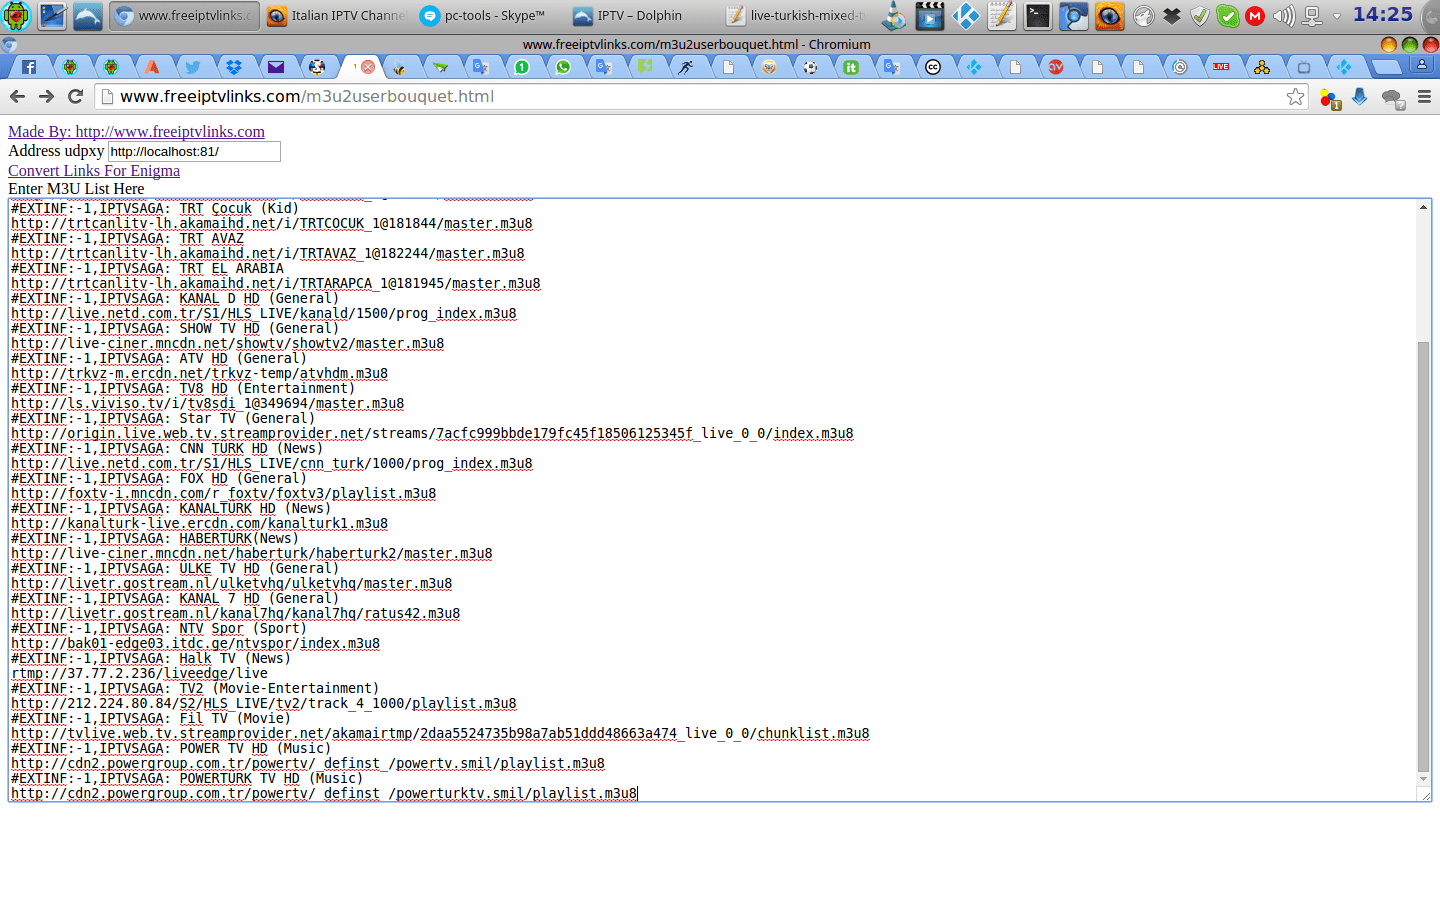Click the scroll up arrow of the textarea
Viewport: 1440px width, 900px height.
pos(1423,207)
